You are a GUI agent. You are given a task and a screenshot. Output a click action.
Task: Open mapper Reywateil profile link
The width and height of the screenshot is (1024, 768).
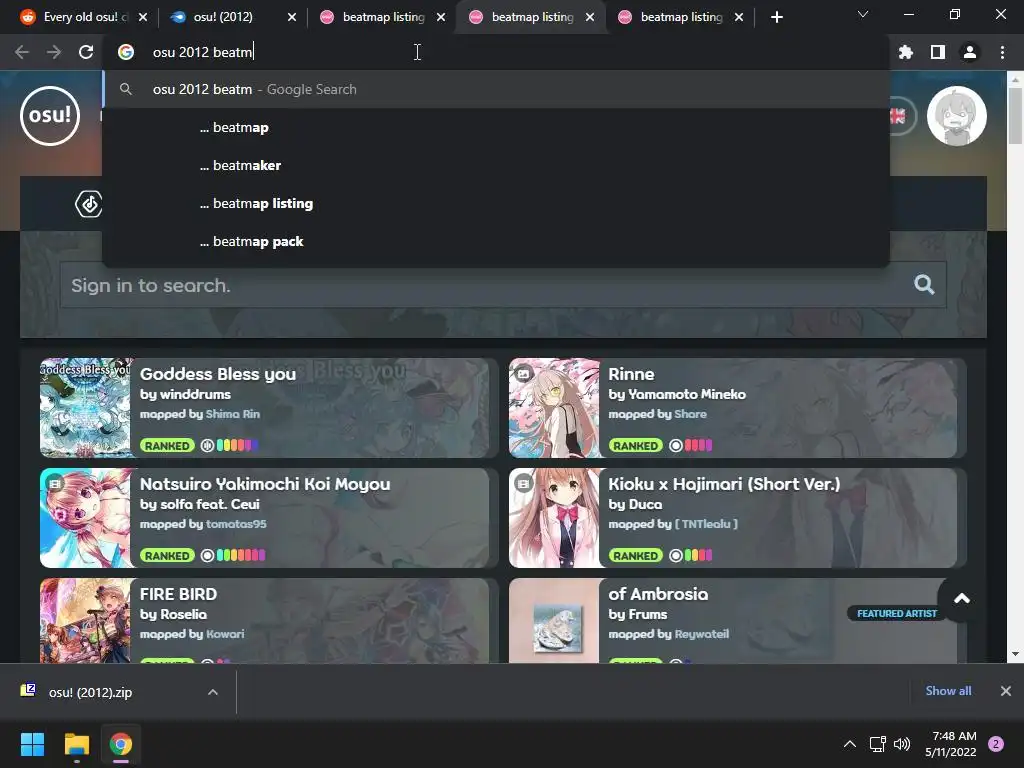702,634
